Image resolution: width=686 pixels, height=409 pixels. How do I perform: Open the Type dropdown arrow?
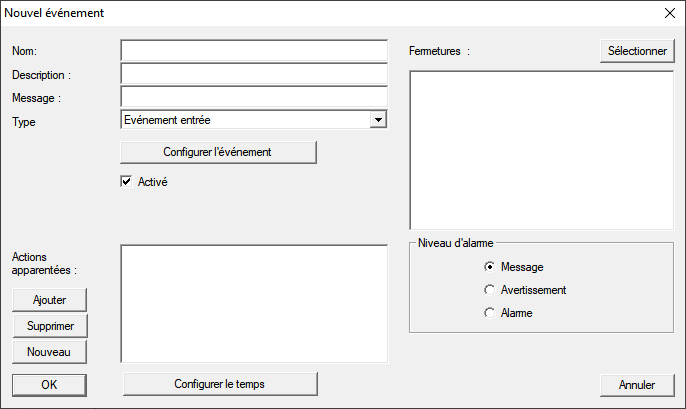(x=377, y=120)
